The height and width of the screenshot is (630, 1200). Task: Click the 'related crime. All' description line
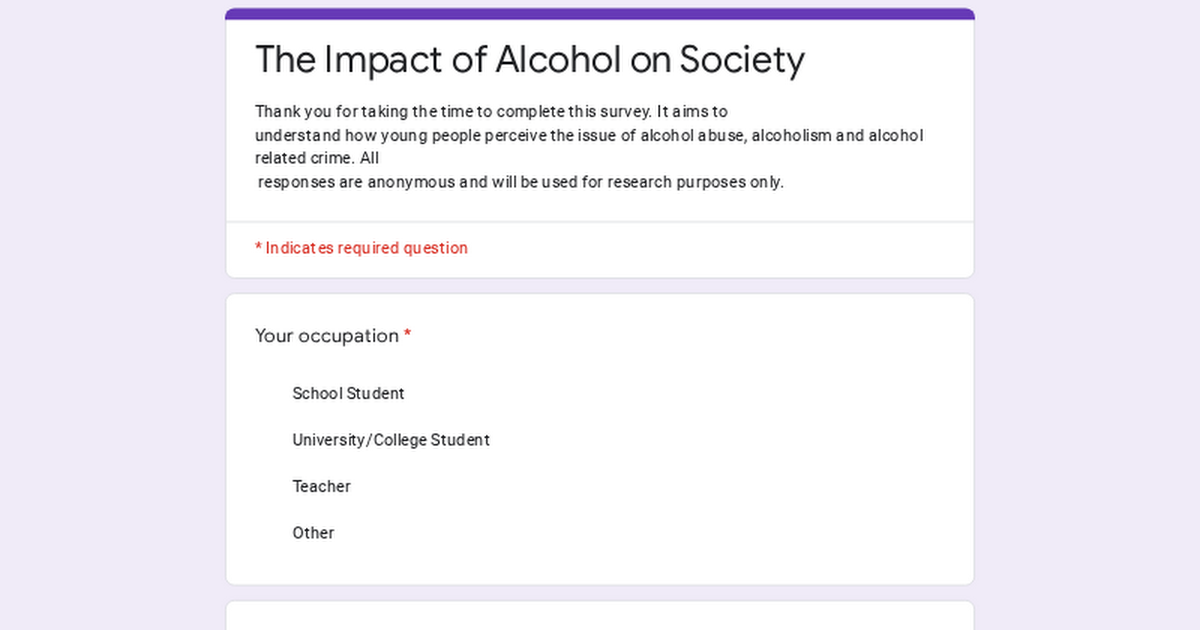[x=316, y=159]
